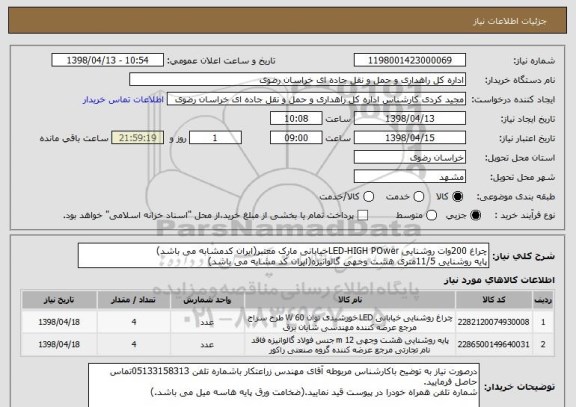Choose the متوسط purchase process option
The height and width of the screenshot is (407, 576).
coord(431,215)
